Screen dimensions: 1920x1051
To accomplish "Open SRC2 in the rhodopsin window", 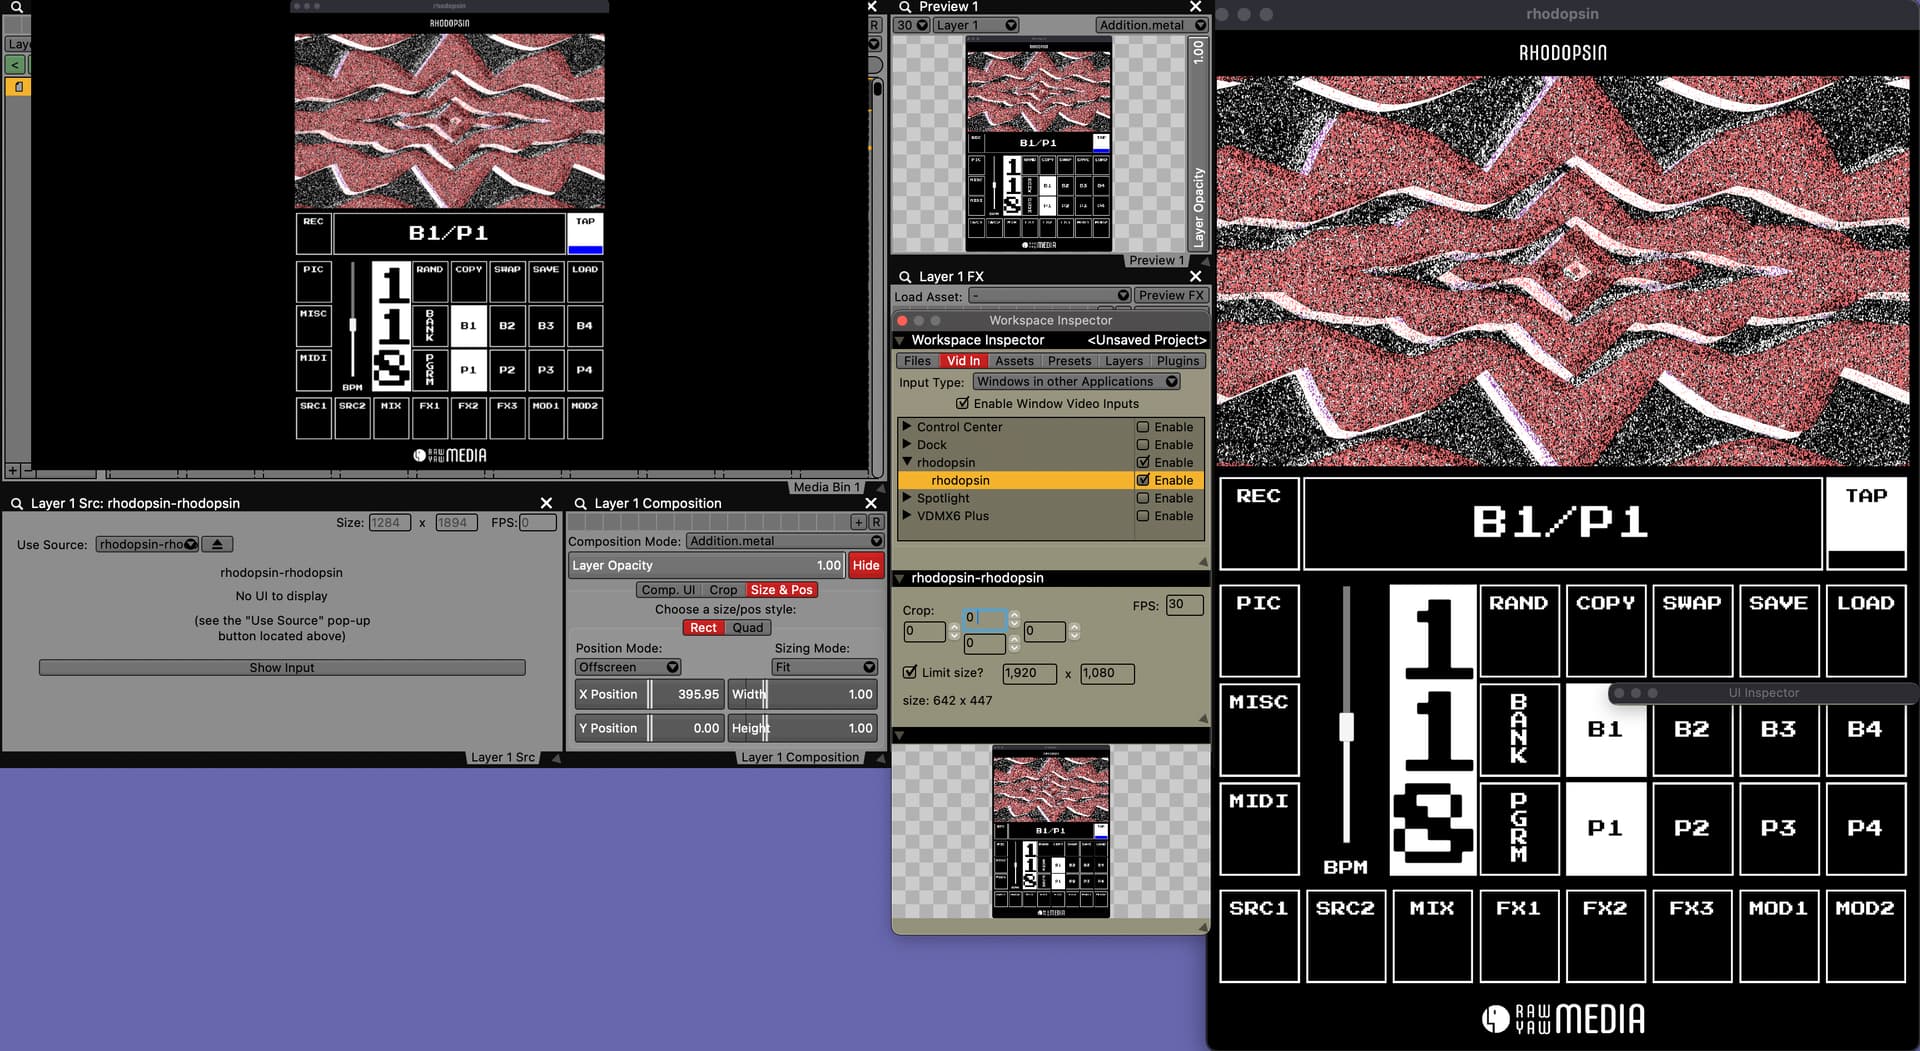I will coord(1346,936).
